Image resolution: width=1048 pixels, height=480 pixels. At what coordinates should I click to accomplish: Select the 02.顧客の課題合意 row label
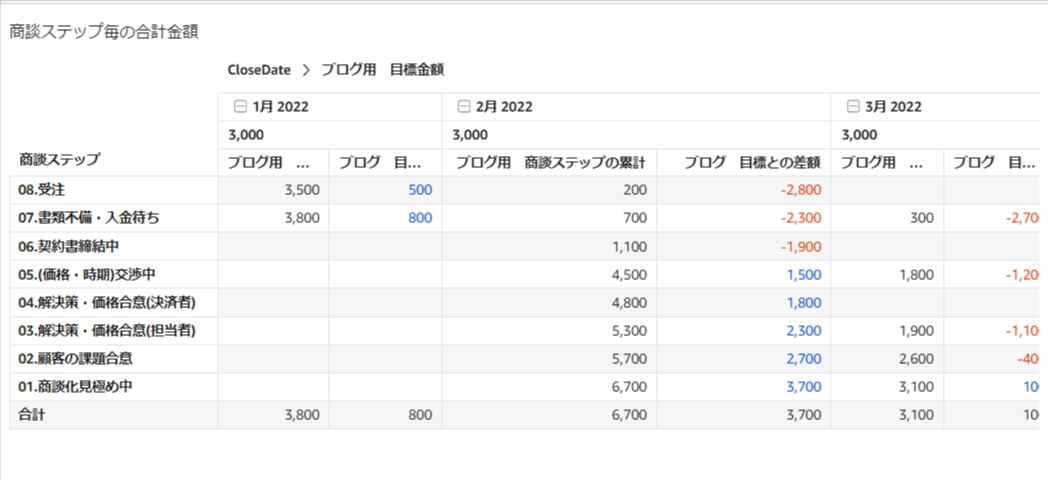click(x=75, y=358)
